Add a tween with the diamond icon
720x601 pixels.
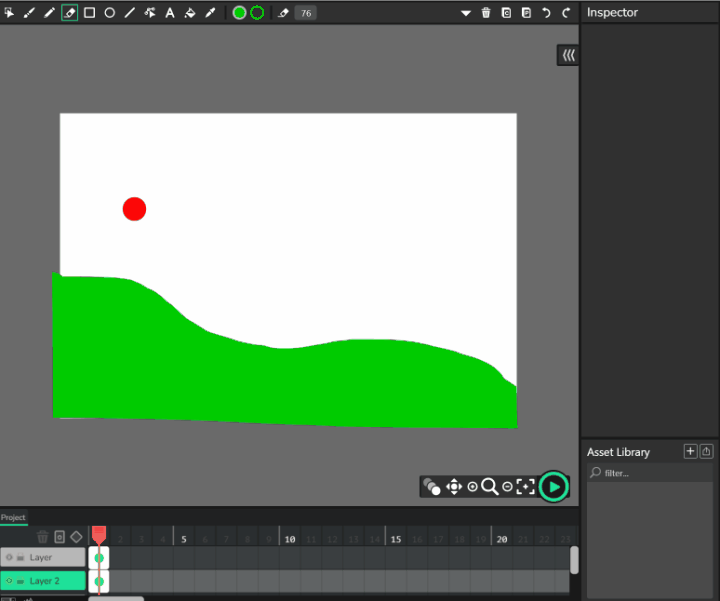coord(76,536)
